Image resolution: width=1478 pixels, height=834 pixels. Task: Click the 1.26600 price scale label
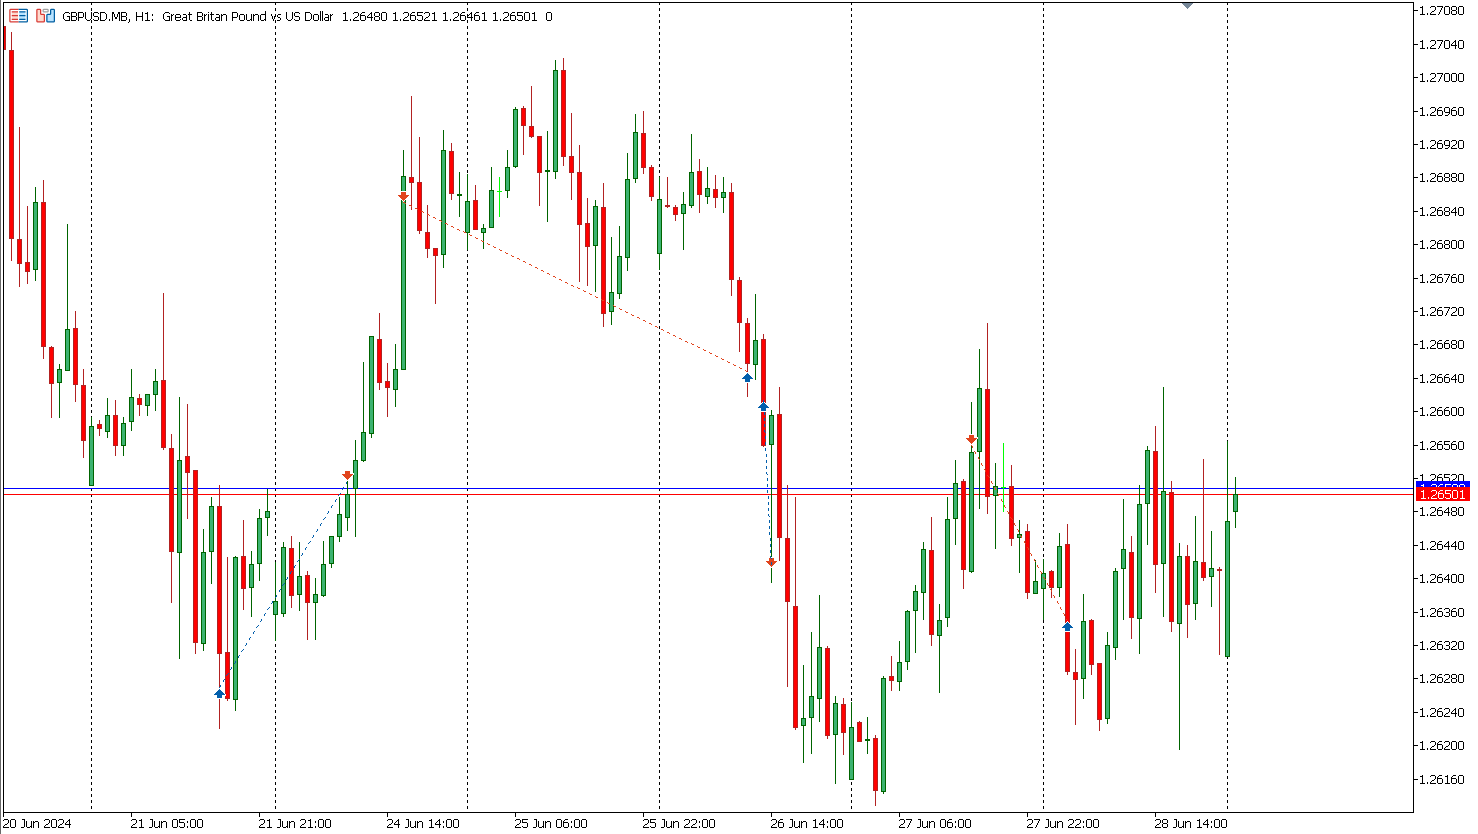point(1443,411)
